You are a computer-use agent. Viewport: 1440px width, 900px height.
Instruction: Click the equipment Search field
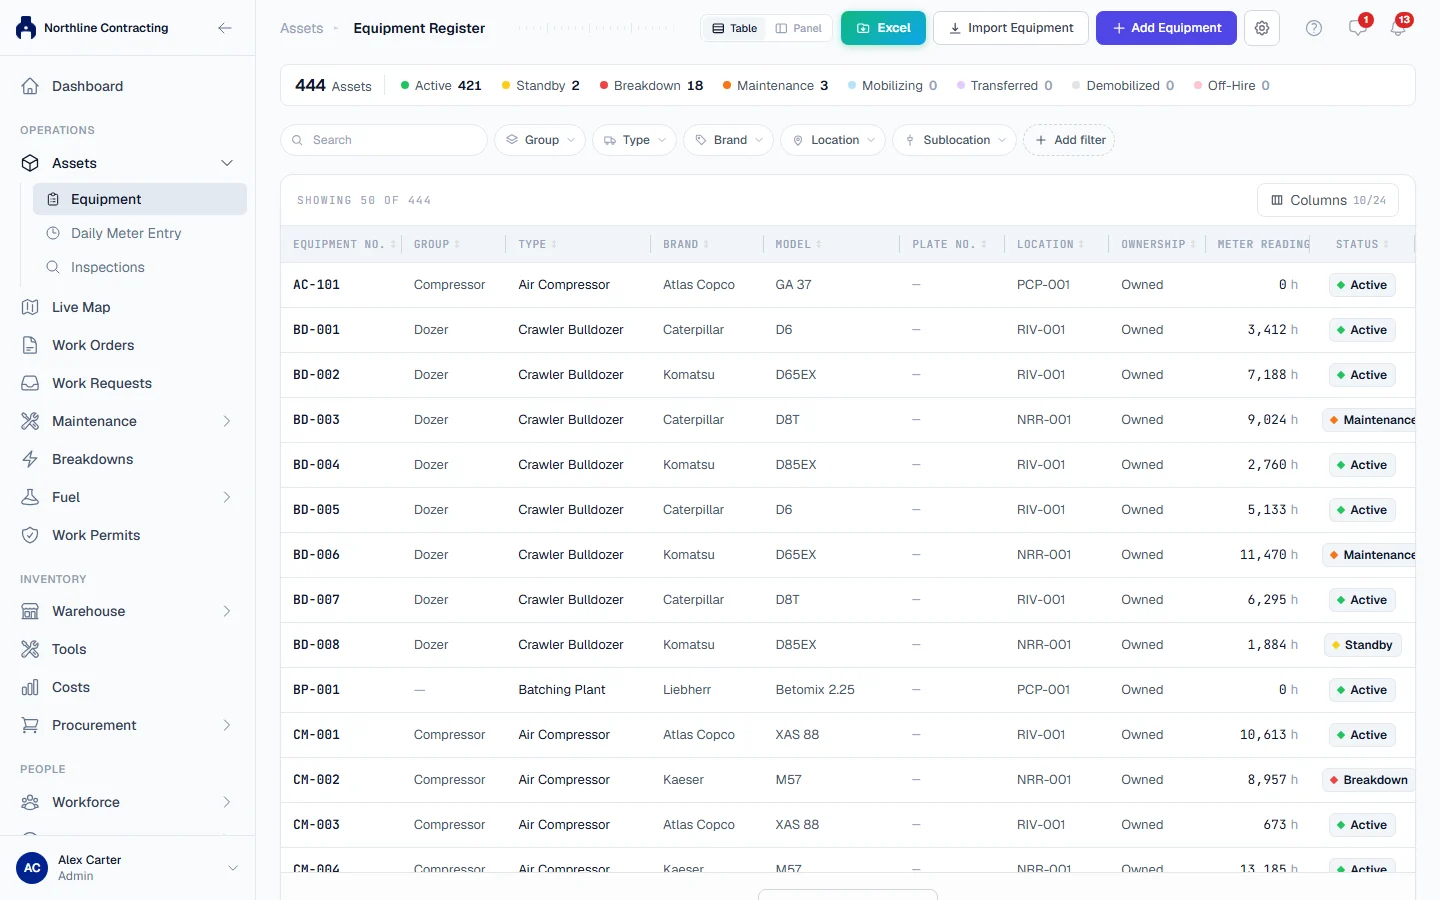pyautogui.click(x=384, y=140)
